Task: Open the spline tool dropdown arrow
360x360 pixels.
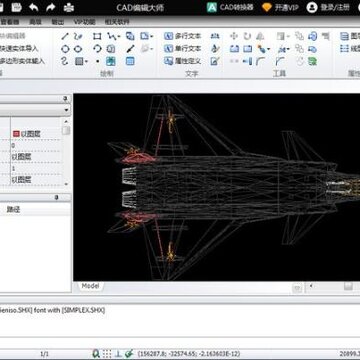Action: (118, 37)
